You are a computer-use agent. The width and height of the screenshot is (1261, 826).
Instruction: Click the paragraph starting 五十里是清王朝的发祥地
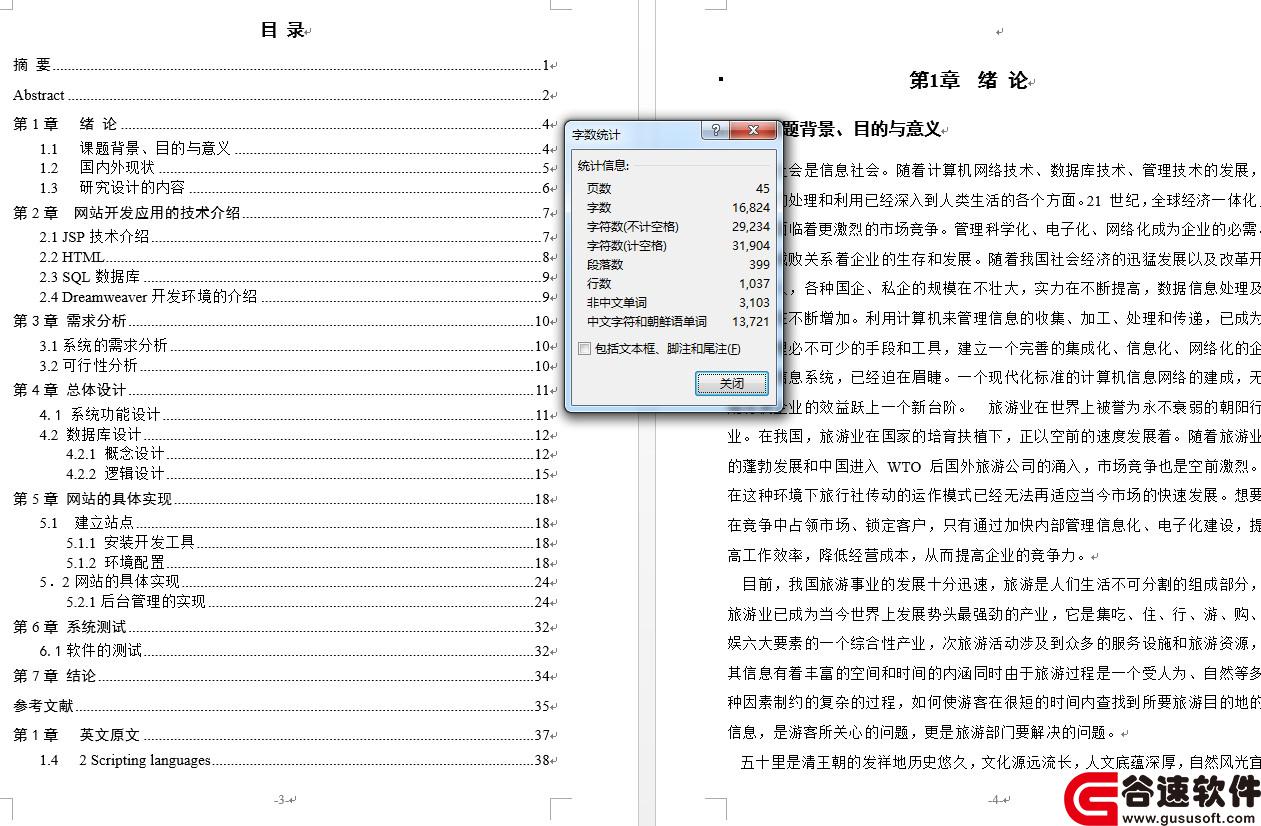click(1000, 762)
